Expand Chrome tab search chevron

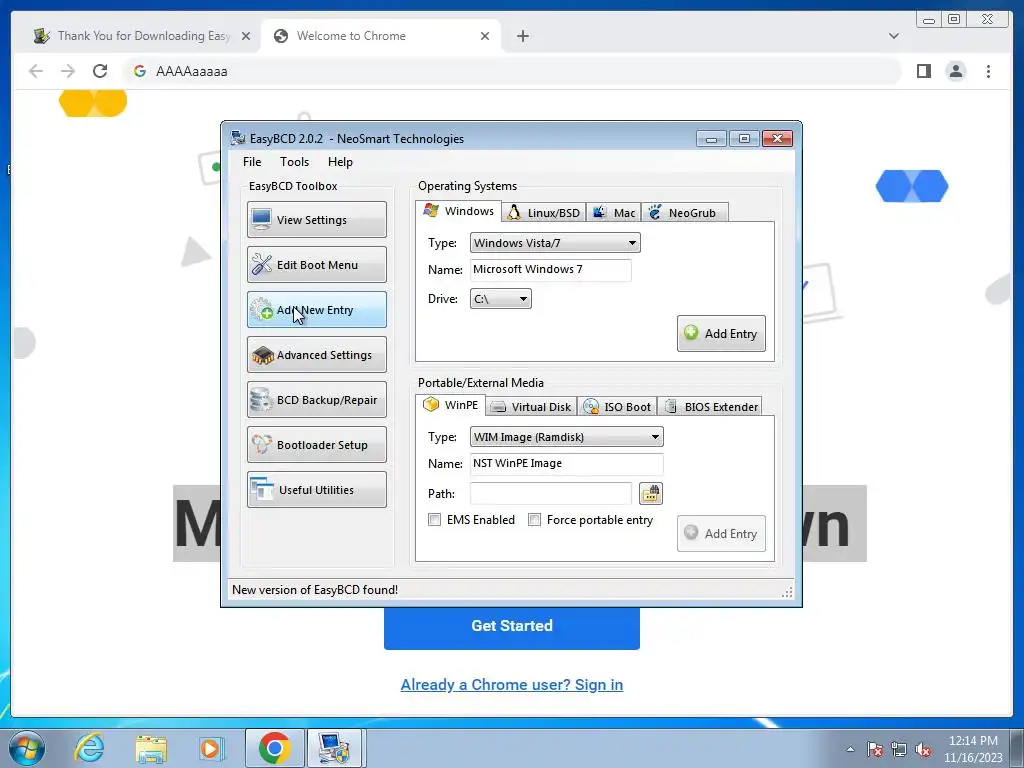coord(894,36)
